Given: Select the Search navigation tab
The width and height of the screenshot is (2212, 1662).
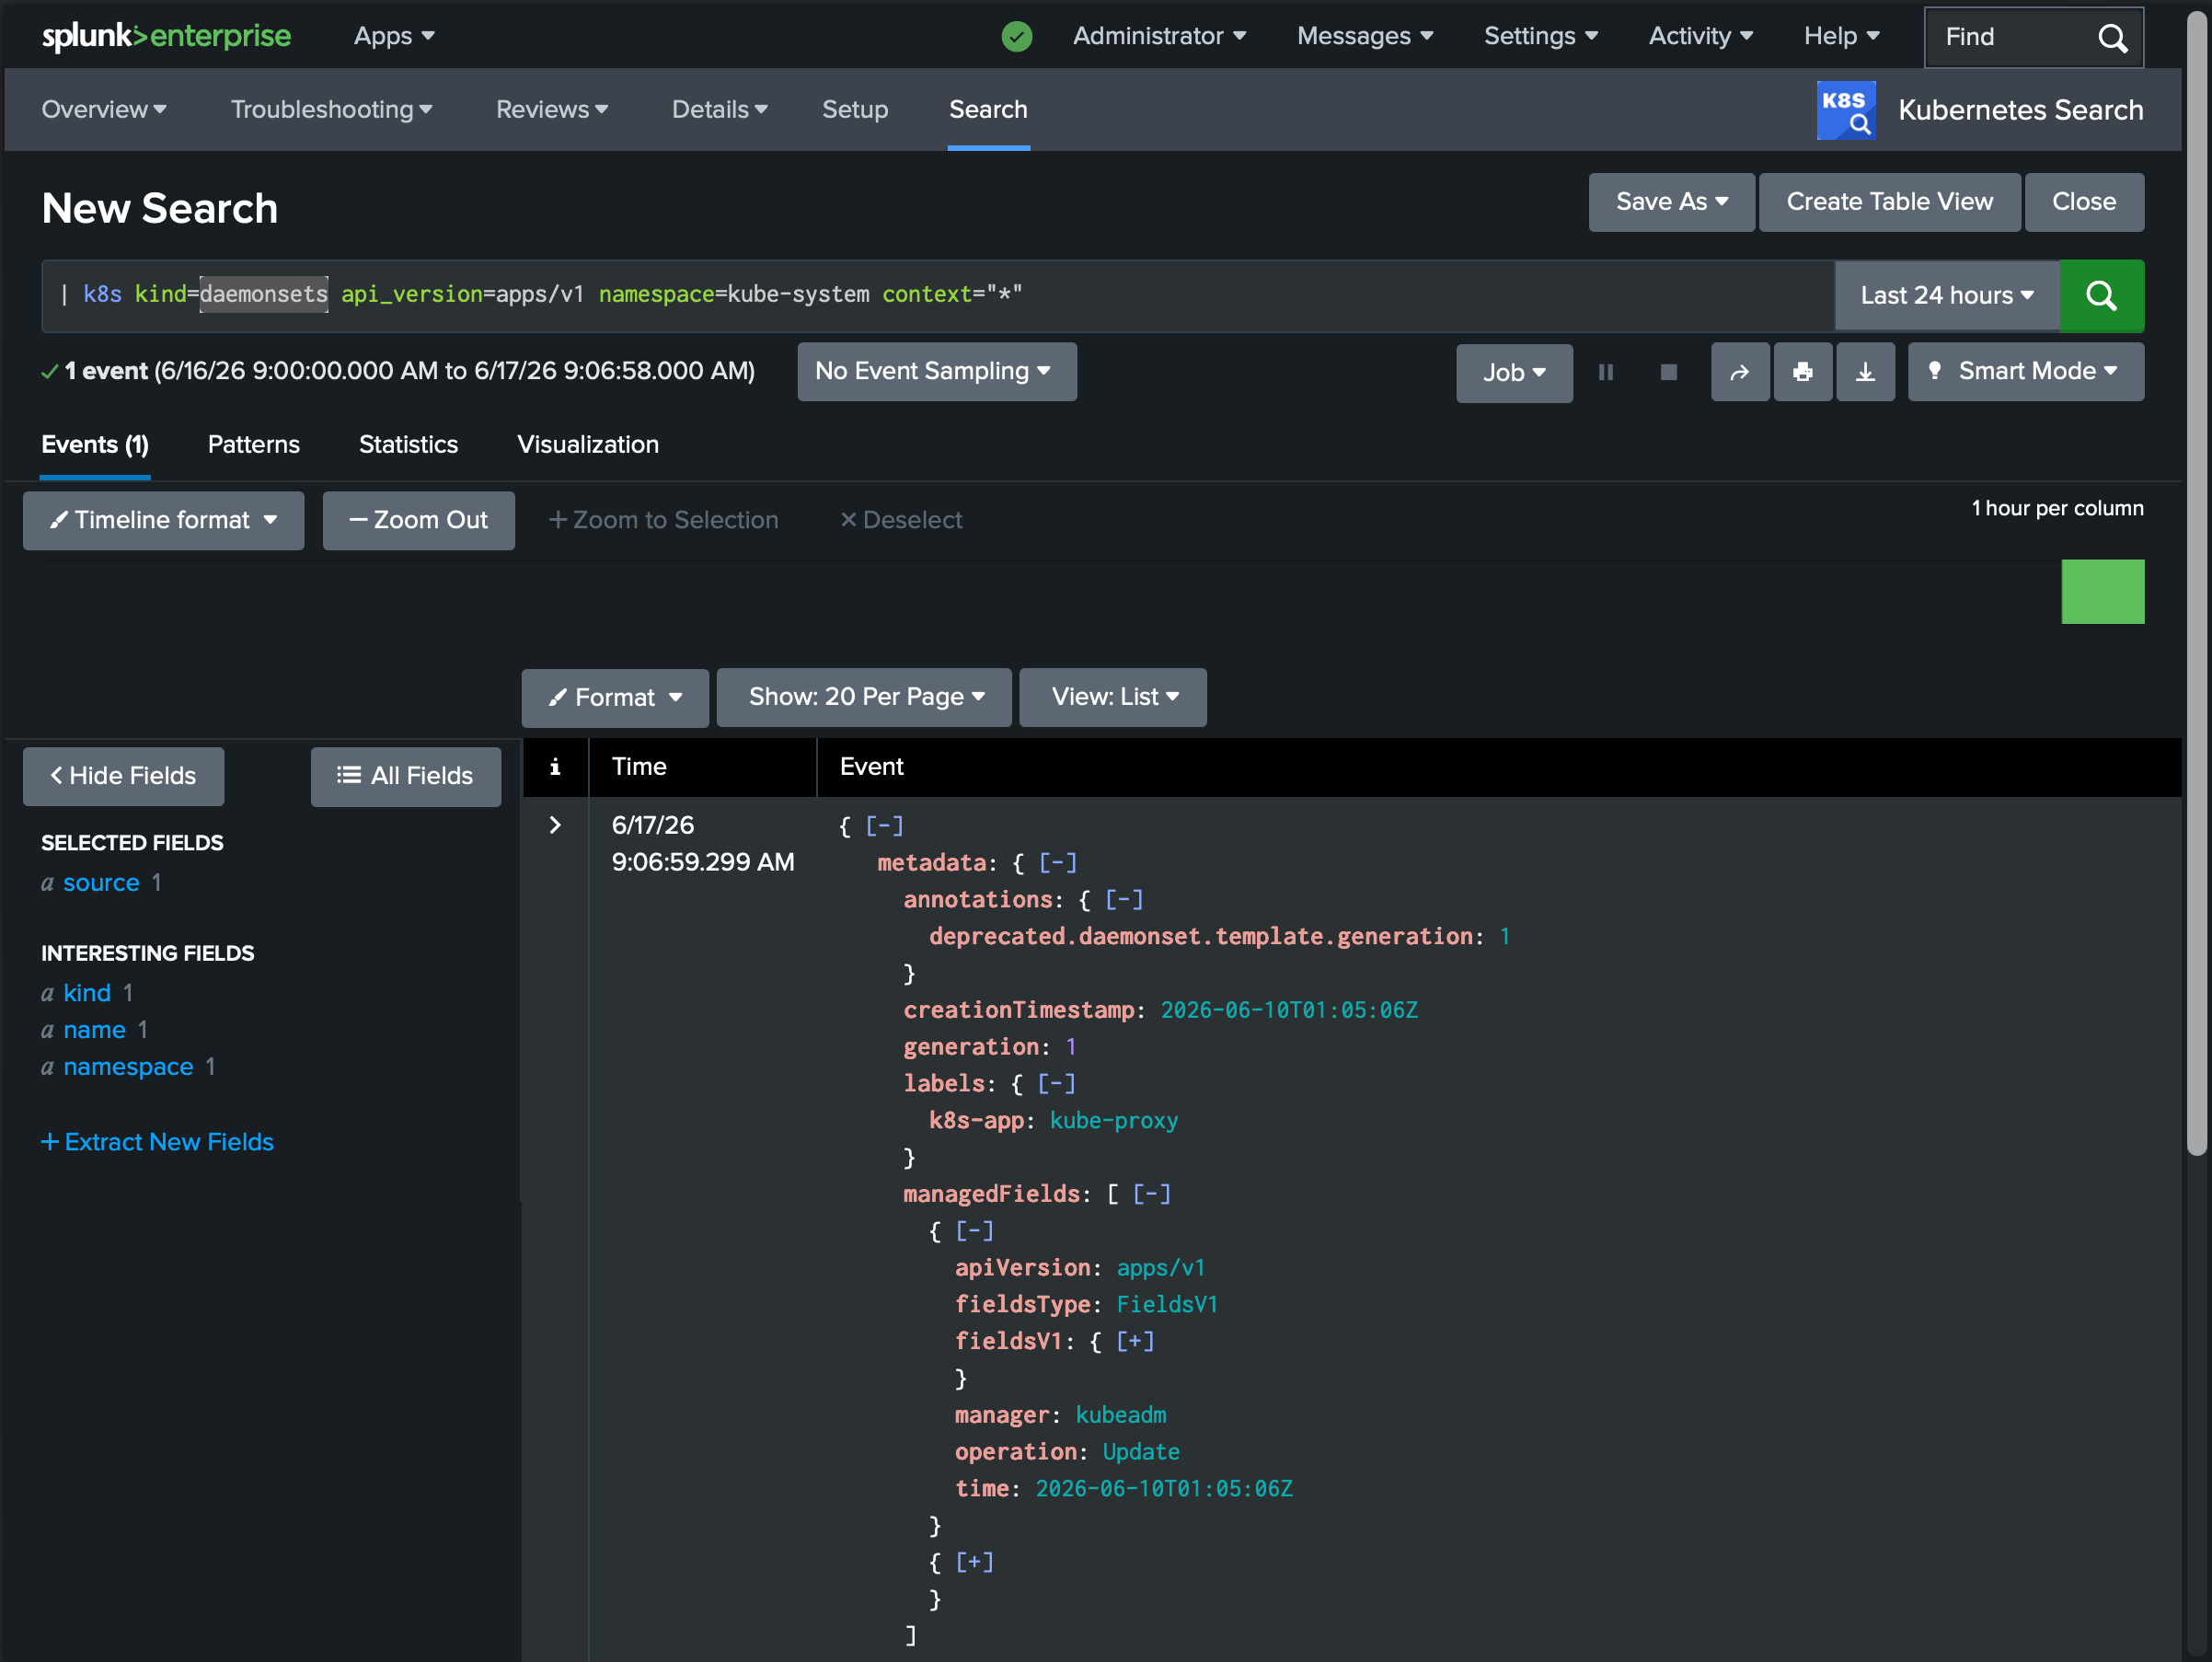Looking at the screenshot, I should (988, 110).
